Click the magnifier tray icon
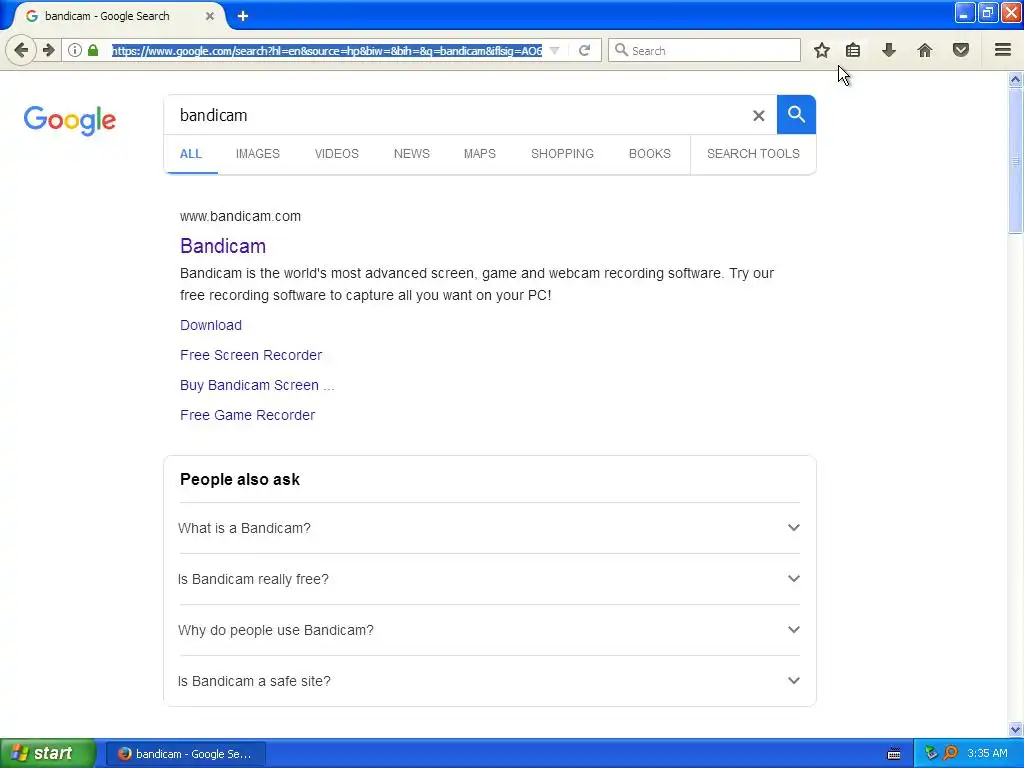This screenshot has width=1024, height=768. (x=950, y=753)
